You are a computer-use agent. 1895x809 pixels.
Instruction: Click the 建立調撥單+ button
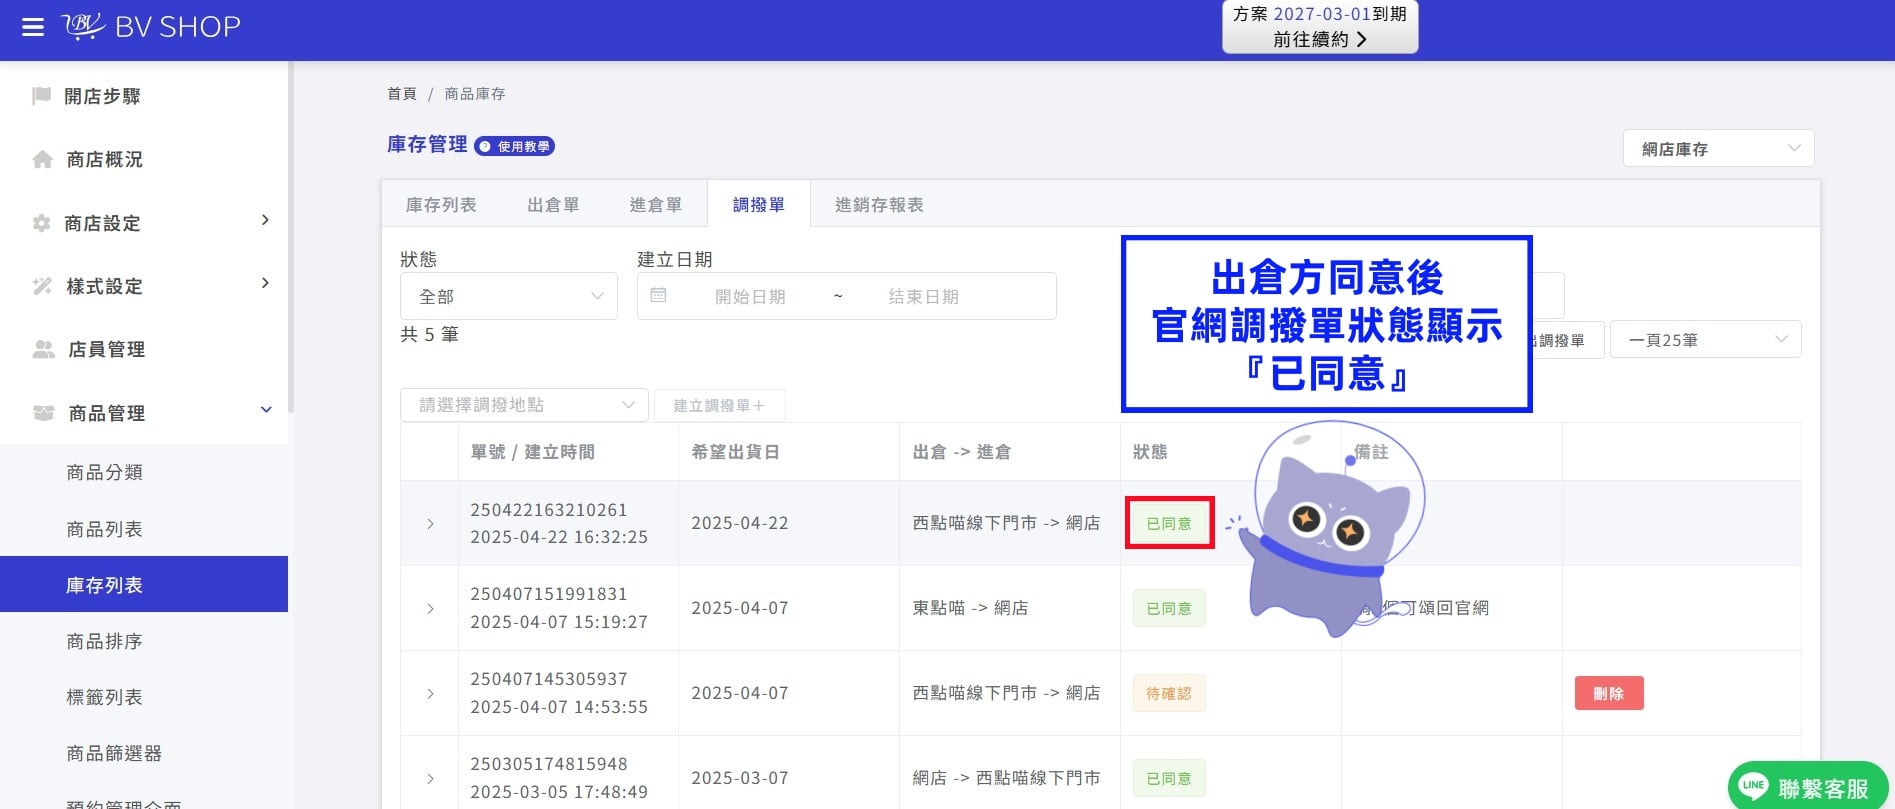(719, 405)
